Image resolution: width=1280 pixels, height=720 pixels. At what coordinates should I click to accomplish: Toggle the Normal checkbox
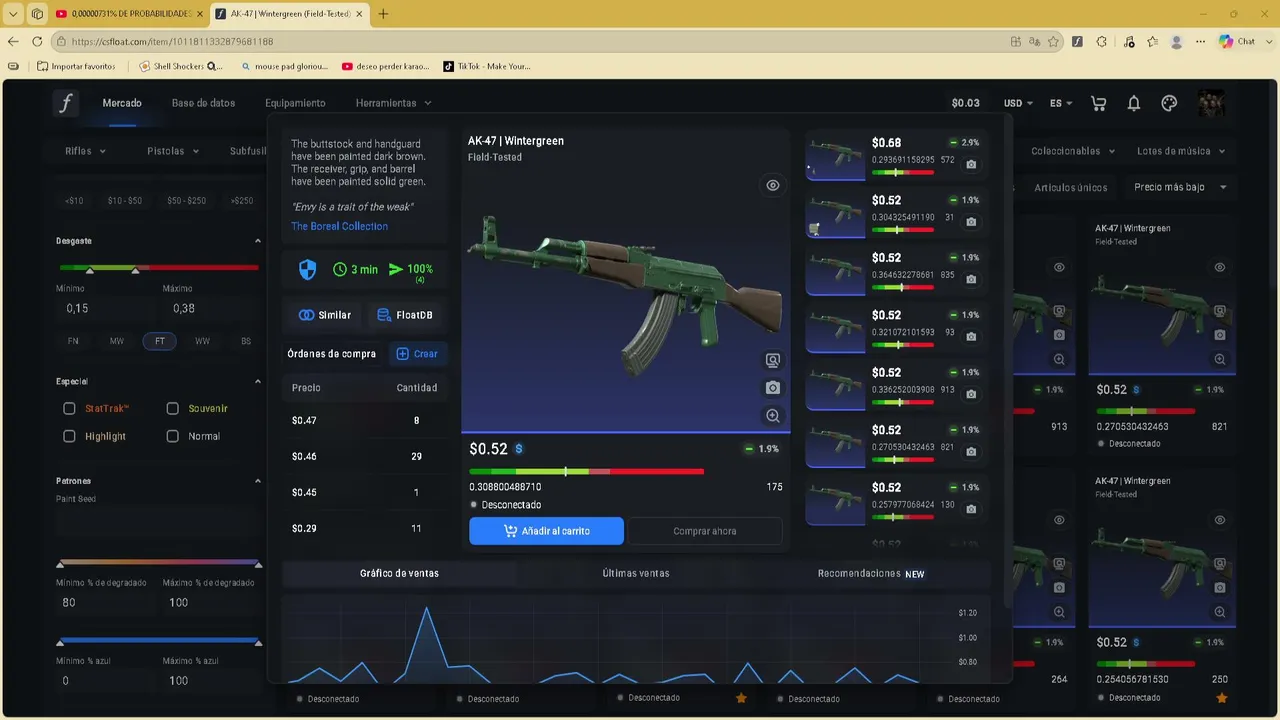pos(172,436)
